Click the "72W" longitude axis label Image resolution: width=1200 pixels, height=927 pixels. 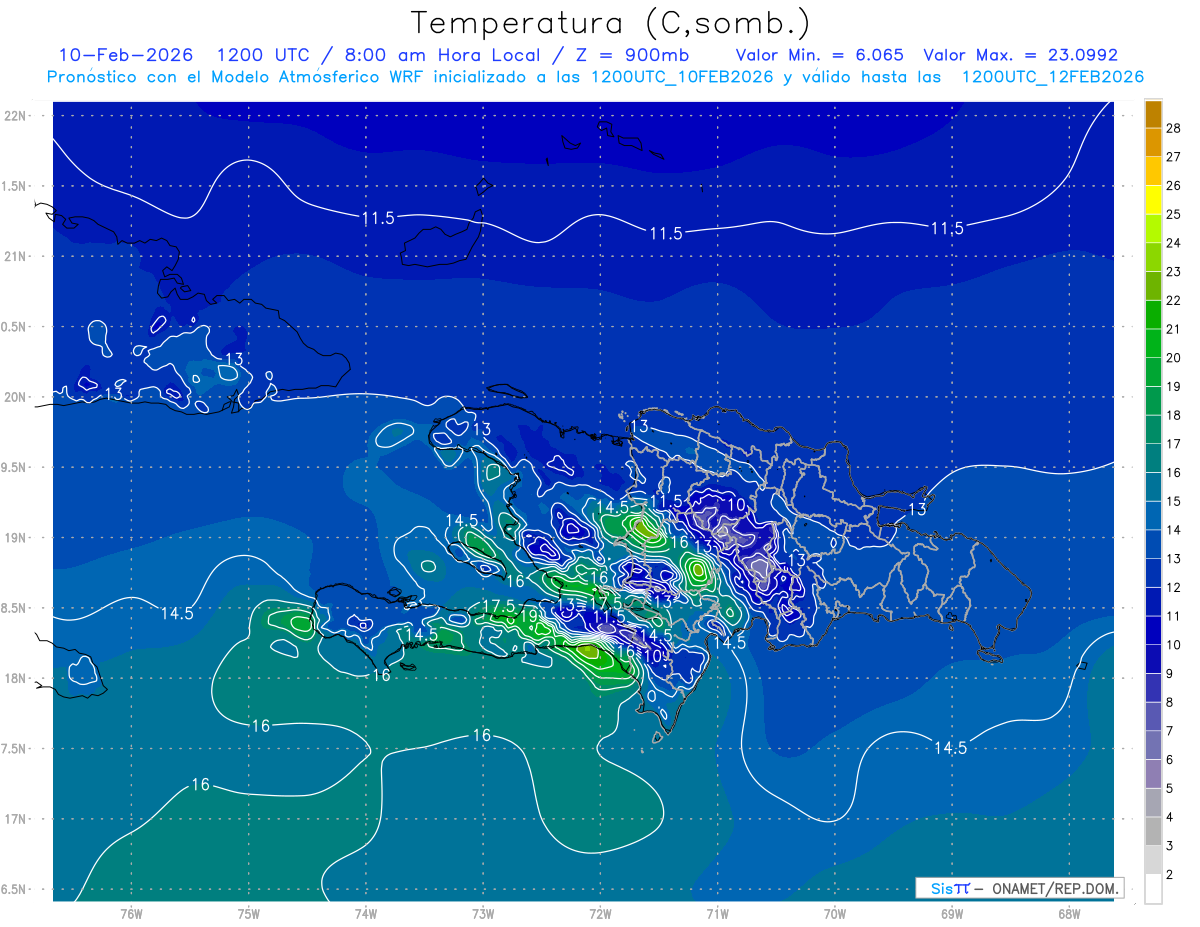[x=600, y=913]
